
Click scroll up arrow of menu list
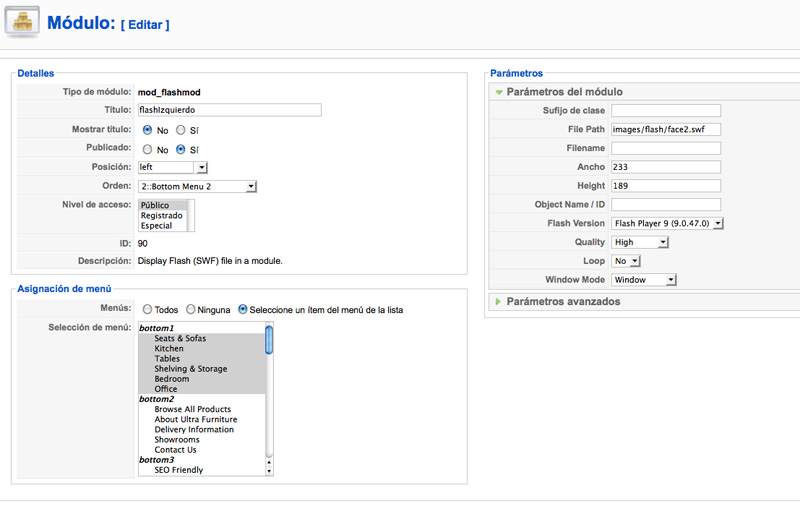click(x=269, y=463)
